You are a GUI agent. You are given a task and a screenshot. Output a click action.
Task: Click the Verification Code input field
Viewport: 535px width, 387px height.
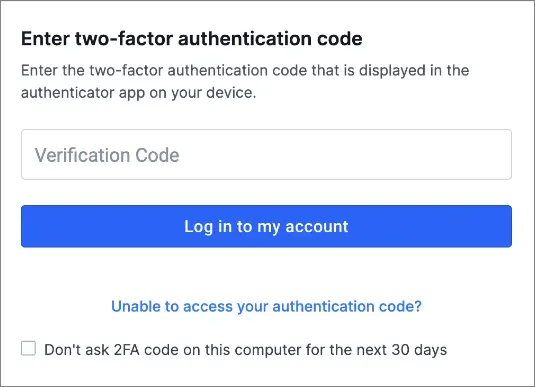(266, 154)
